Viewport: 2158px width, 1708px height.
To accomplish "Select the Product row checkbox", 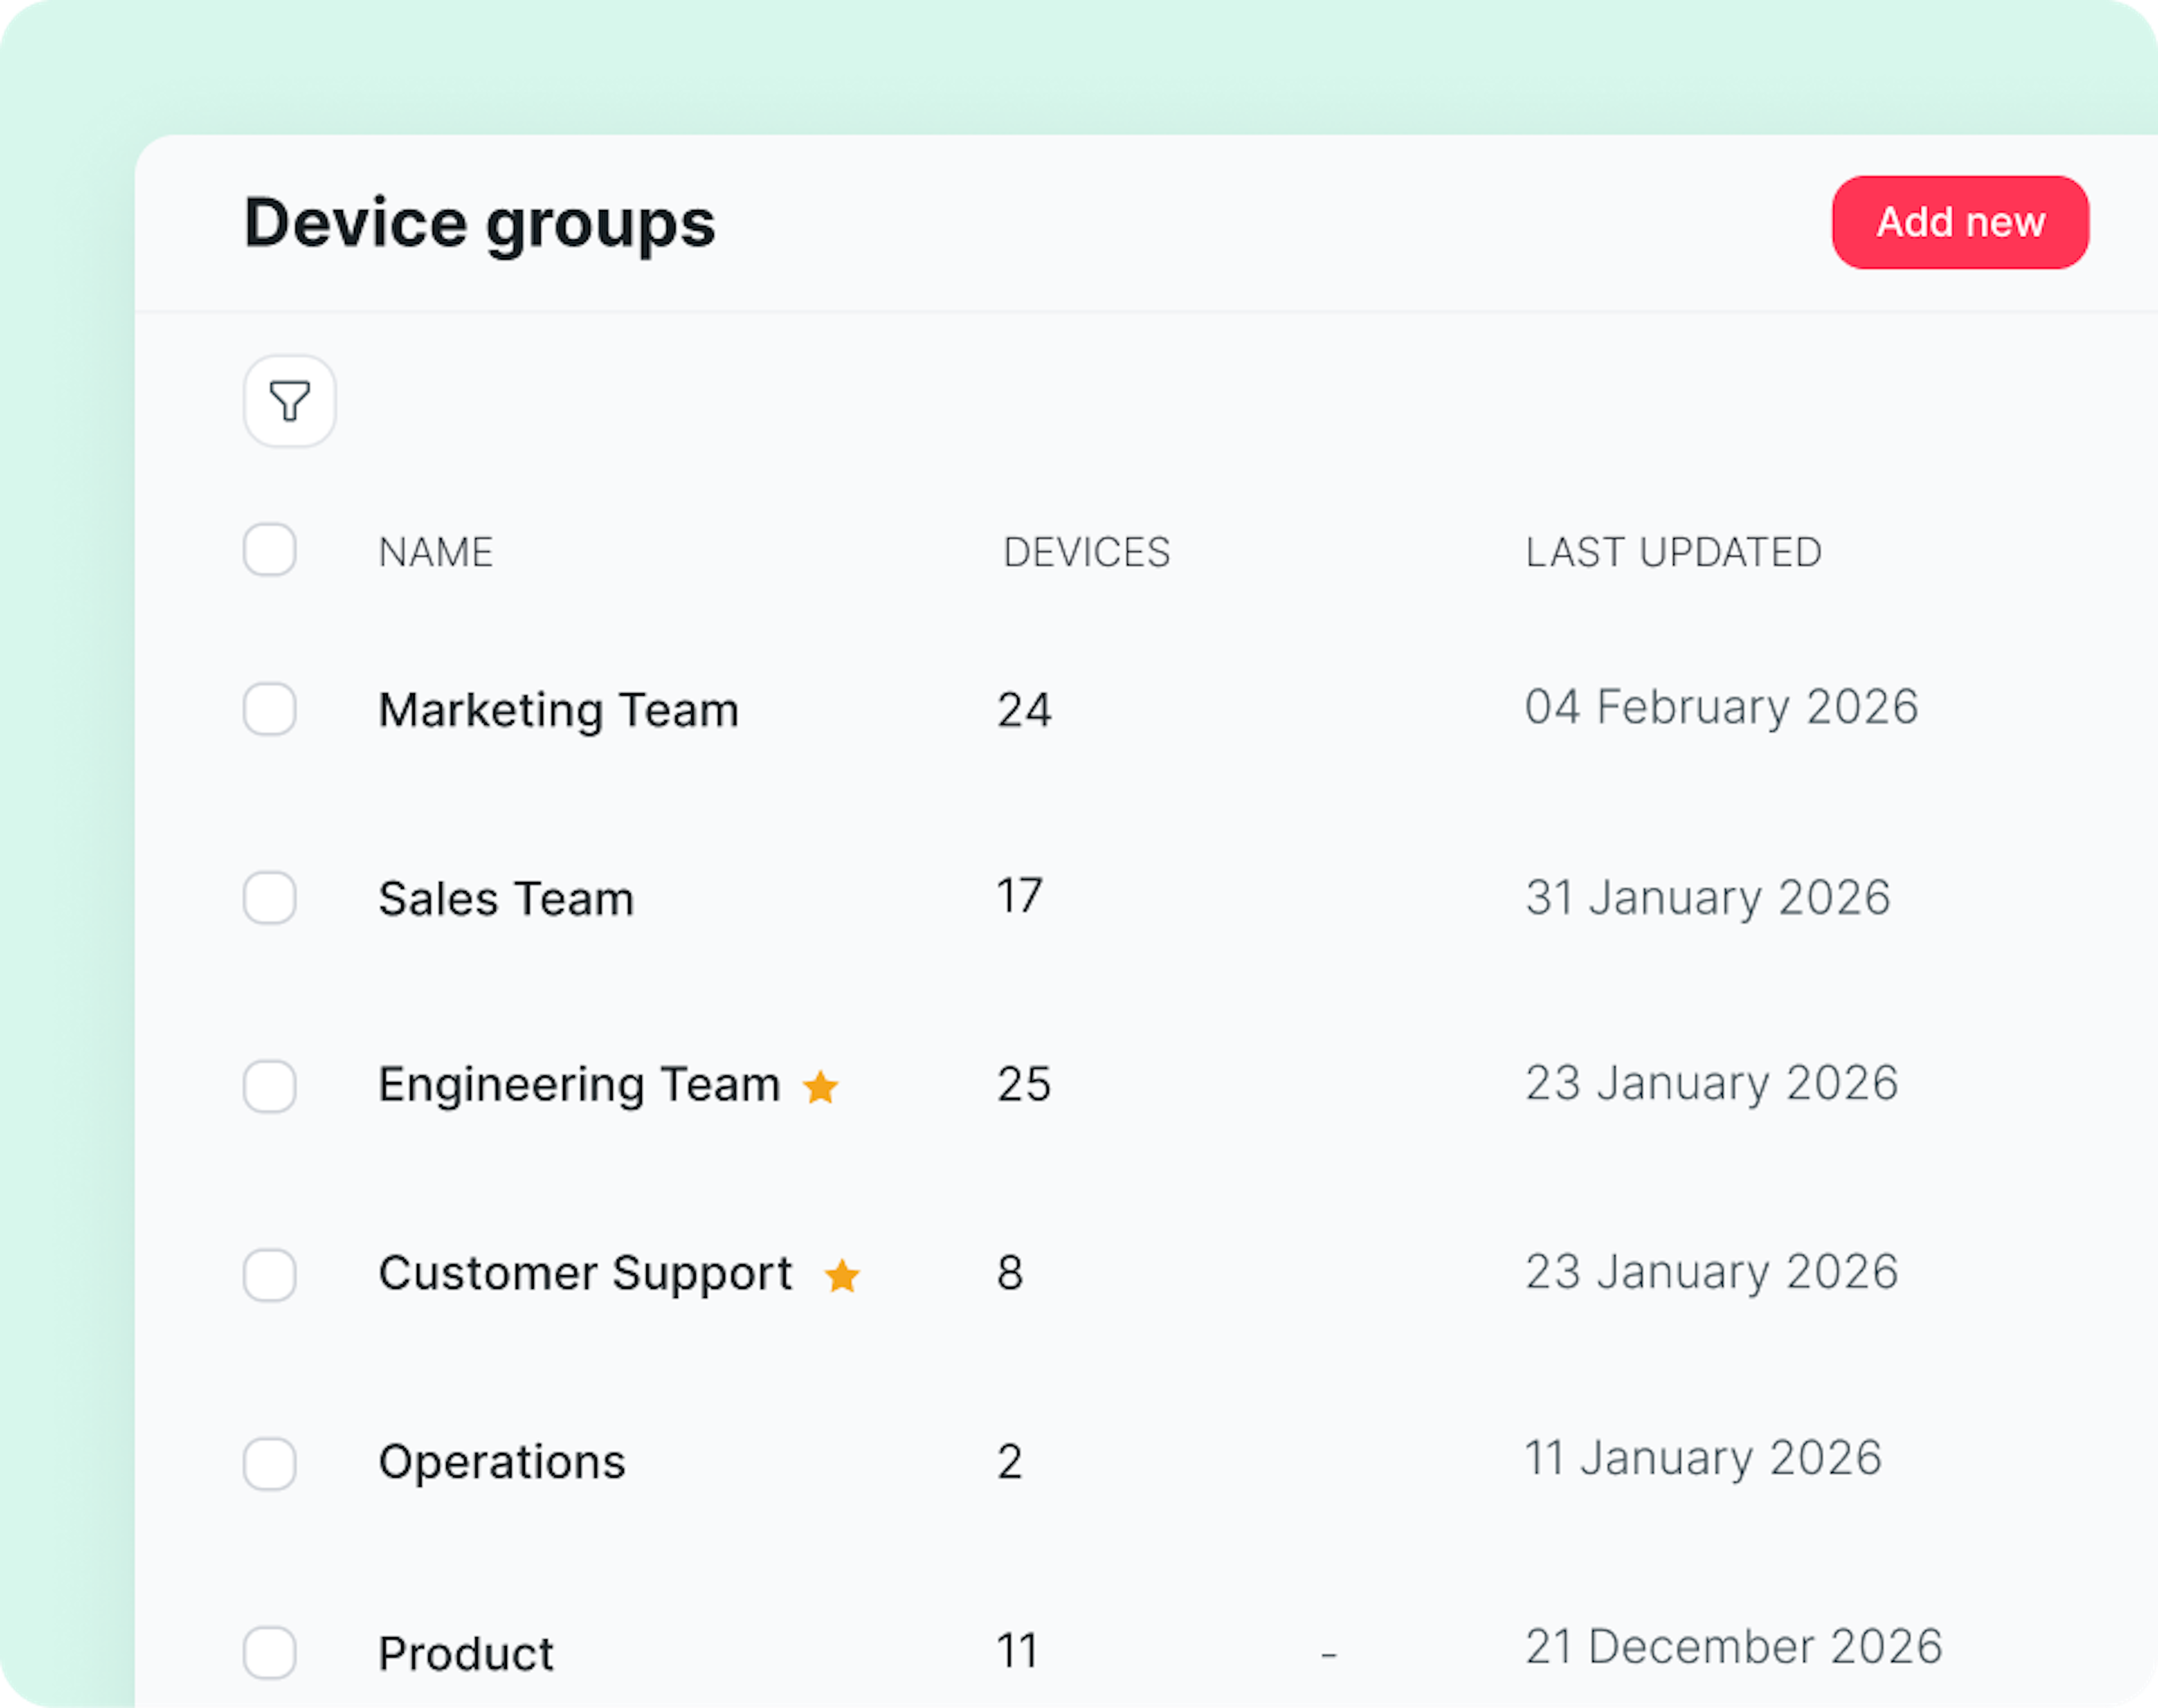I will 270,1653.
